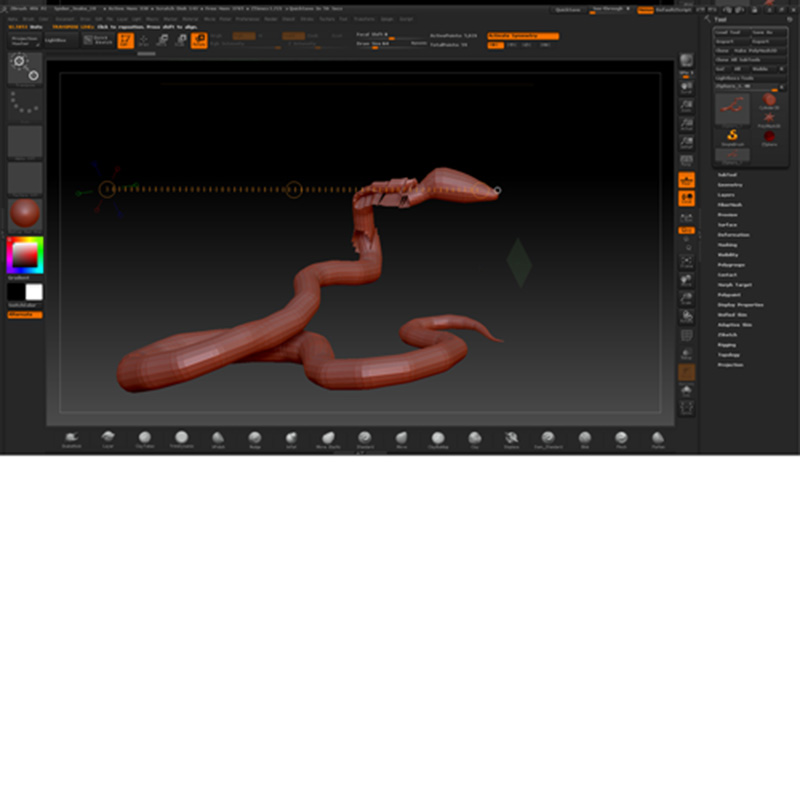Toggle Perspective (Persp) view
The width and height of the screenshot is (800, 800).
tap(687, 161)
